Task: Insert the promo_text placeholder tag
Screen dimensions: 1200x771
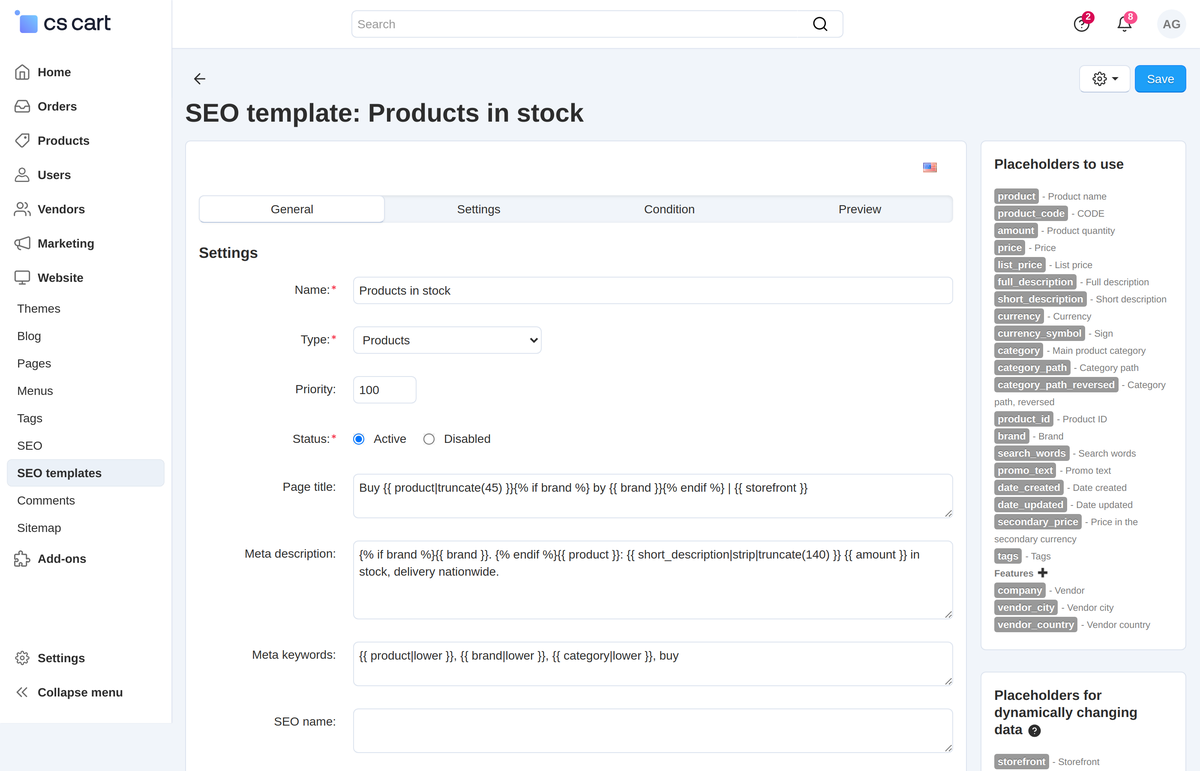Action: pos(1026,470)
